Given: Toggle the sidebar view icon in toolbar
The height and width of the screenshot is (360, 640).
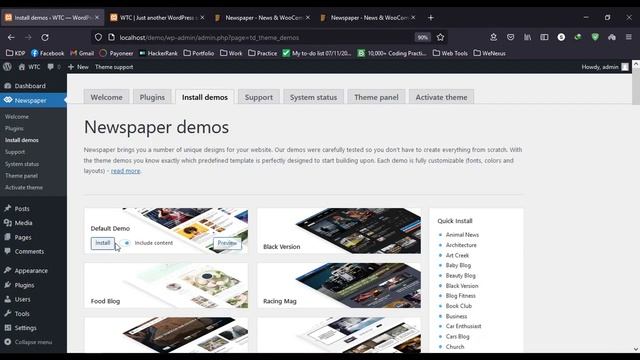Looking at the screenshot, I should point(544,37).
